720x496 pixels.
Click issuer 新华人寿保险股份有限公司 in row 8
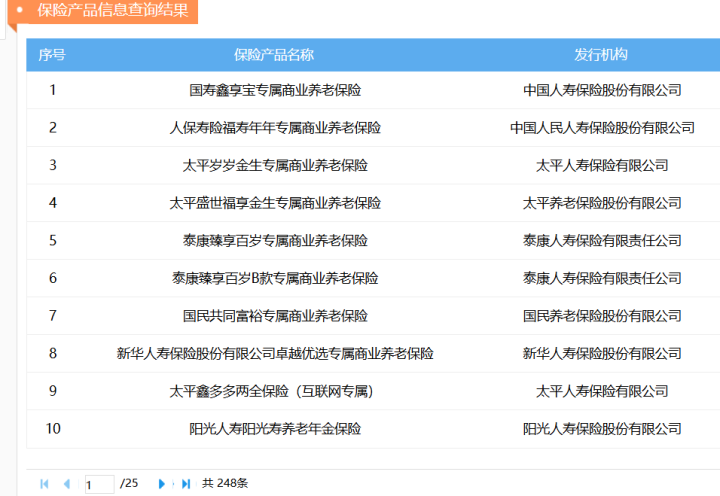pyautogui.click(x=602, y=354)
